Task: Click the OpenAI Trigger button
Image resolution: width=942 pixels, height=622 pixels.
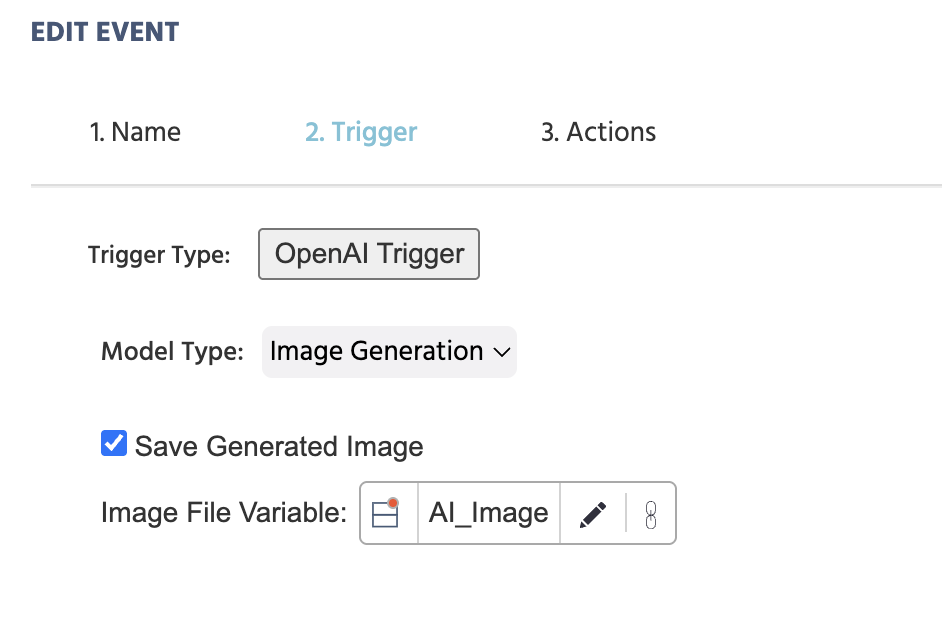Action: click(x=368, y=254)
